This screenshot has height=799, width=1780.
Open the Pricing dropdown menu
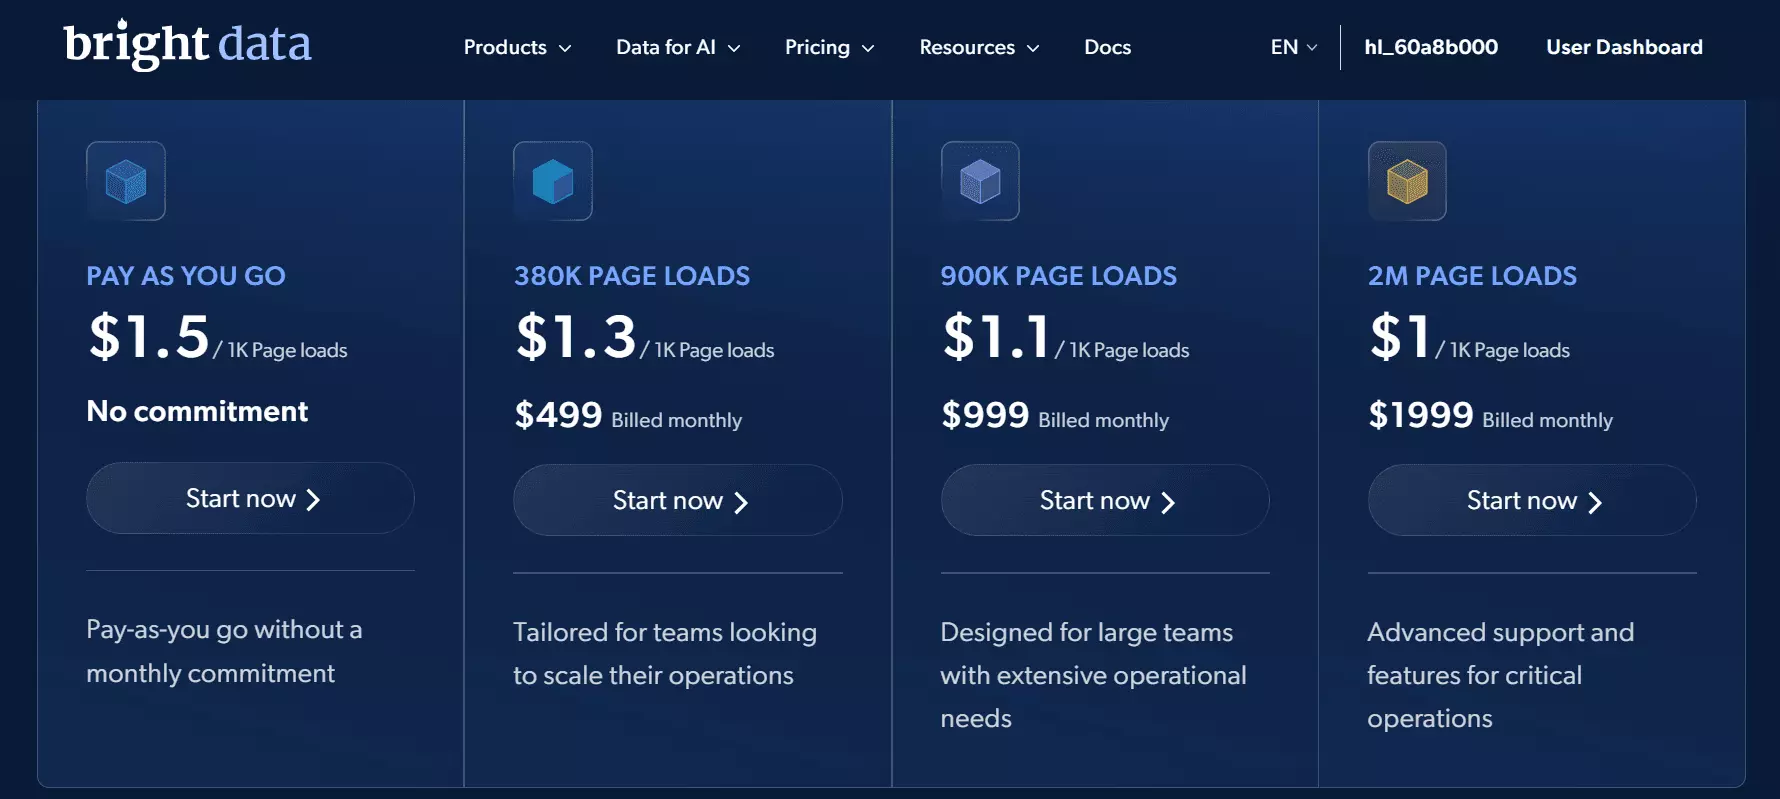coord(829,47)
